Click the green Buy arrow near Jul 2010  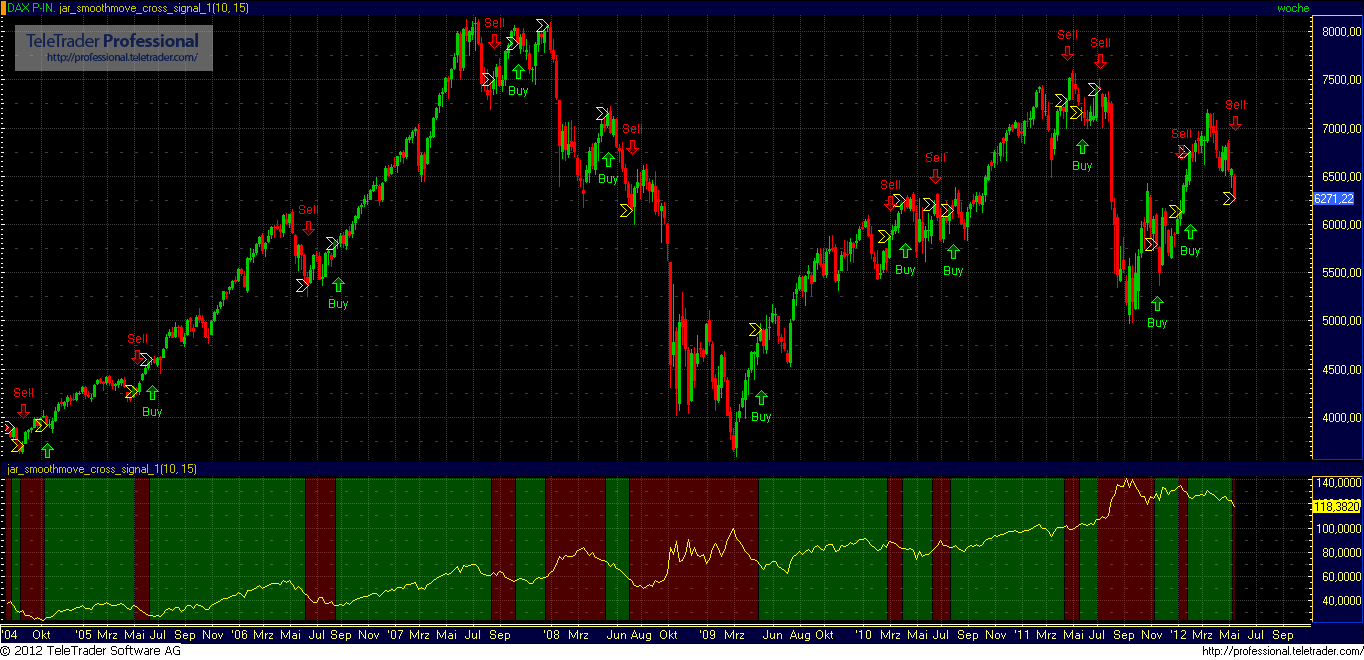click(953, 252)
